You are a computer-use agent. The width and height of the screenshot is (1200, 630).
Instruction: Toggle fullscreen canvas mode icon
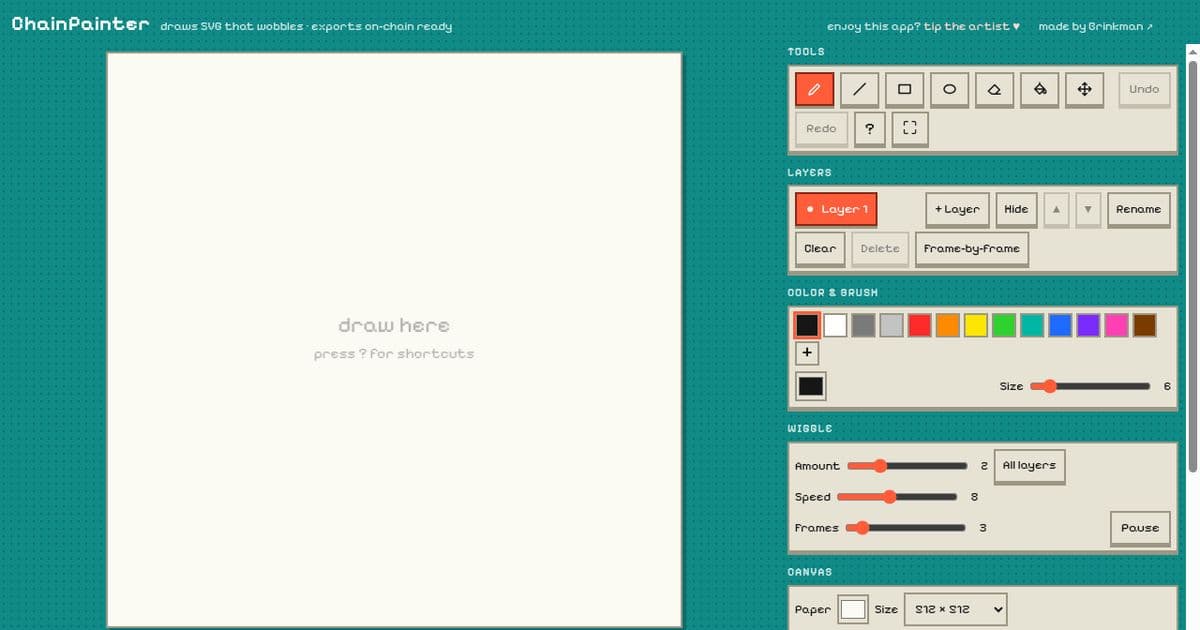pos(909,128)
